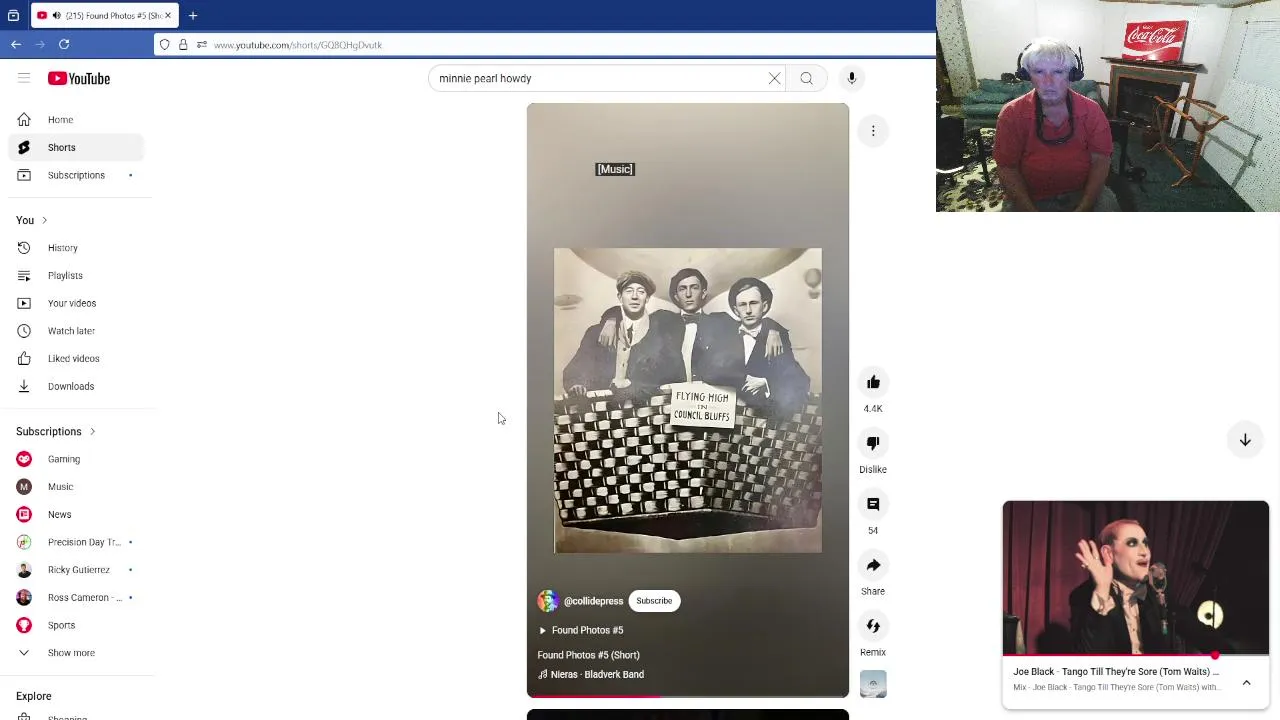1280x720 pixels.
Task: Seek on the Short's red progress bar
Action: click(688, 695)
